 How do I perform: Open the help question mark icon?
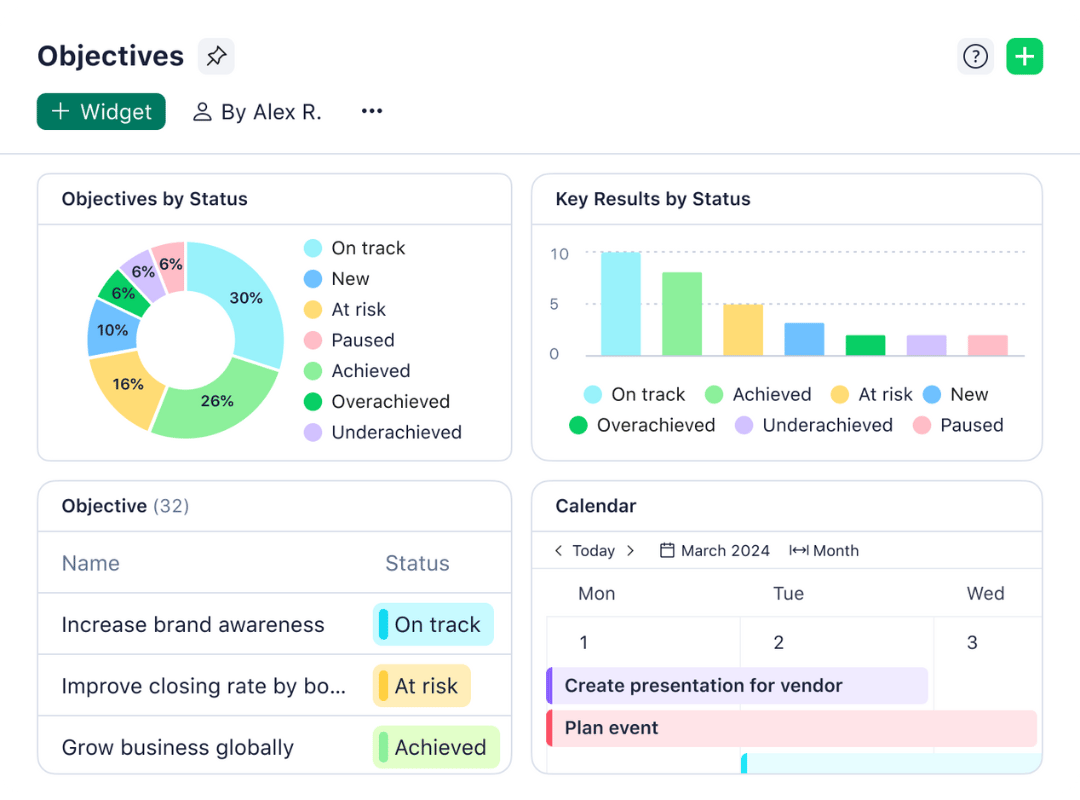pos(976,56)
